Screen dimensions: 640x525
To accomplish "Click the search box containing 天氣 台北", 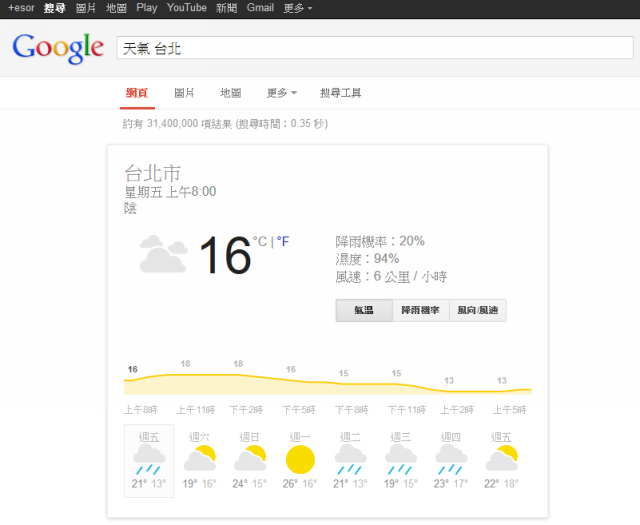I will pos(372,48).
